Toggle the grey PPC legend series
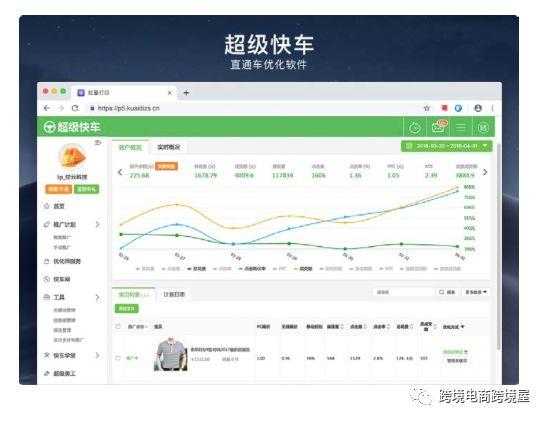Screen dimensions: 547x421 pyautogui.click(x=280, y=269)
